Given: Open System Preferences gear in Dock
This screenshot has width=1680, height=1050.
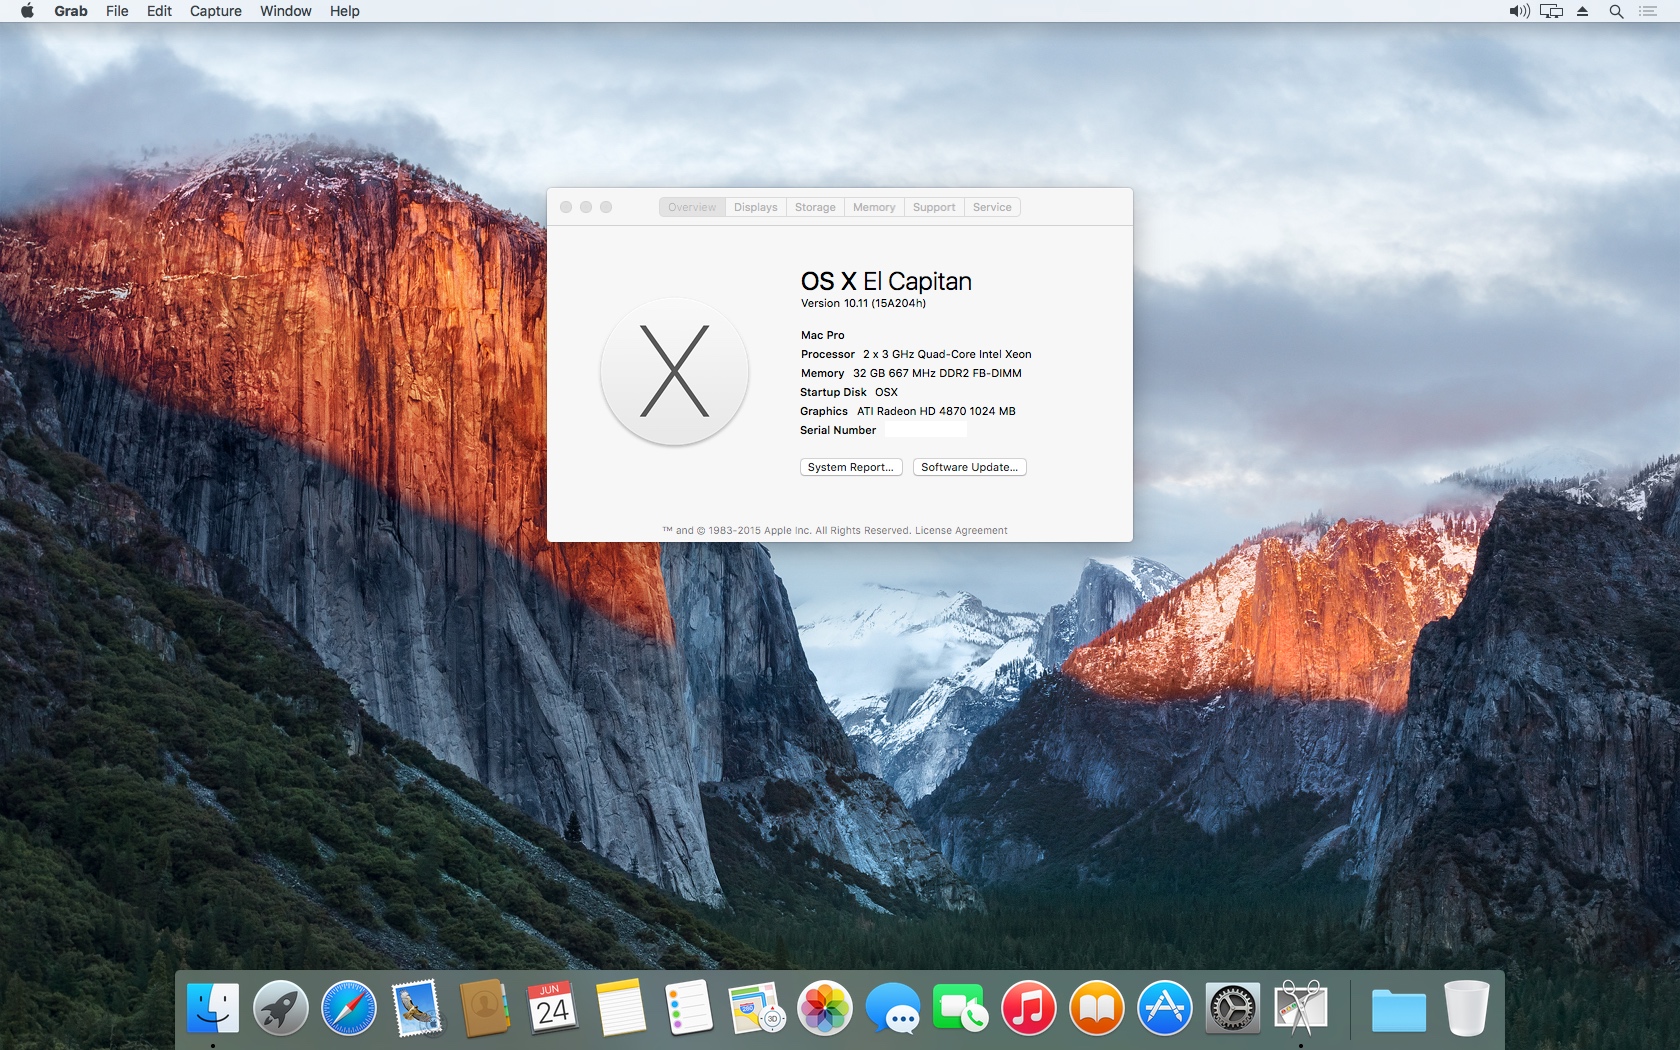Looking at the screenshot, I should click(x=1233, y=1007).
